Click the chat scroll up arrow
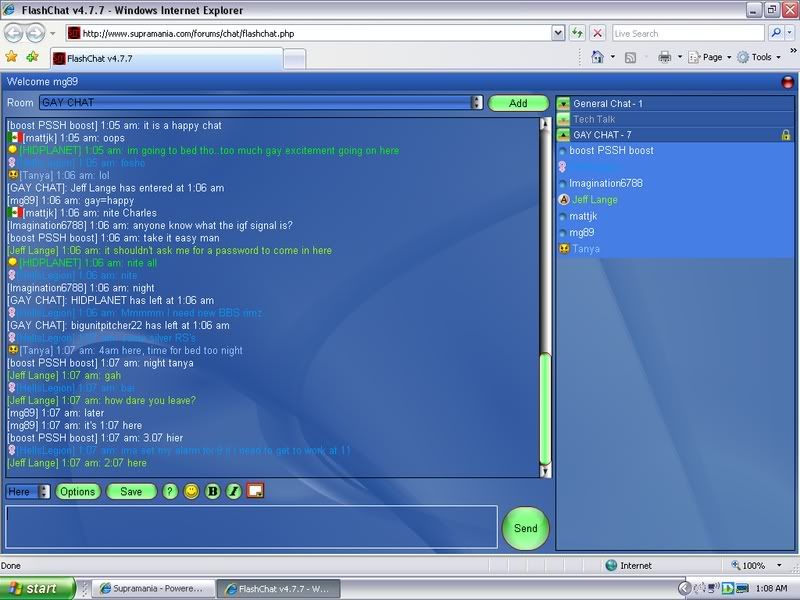 pyautogui.click(x=545, y=123)
